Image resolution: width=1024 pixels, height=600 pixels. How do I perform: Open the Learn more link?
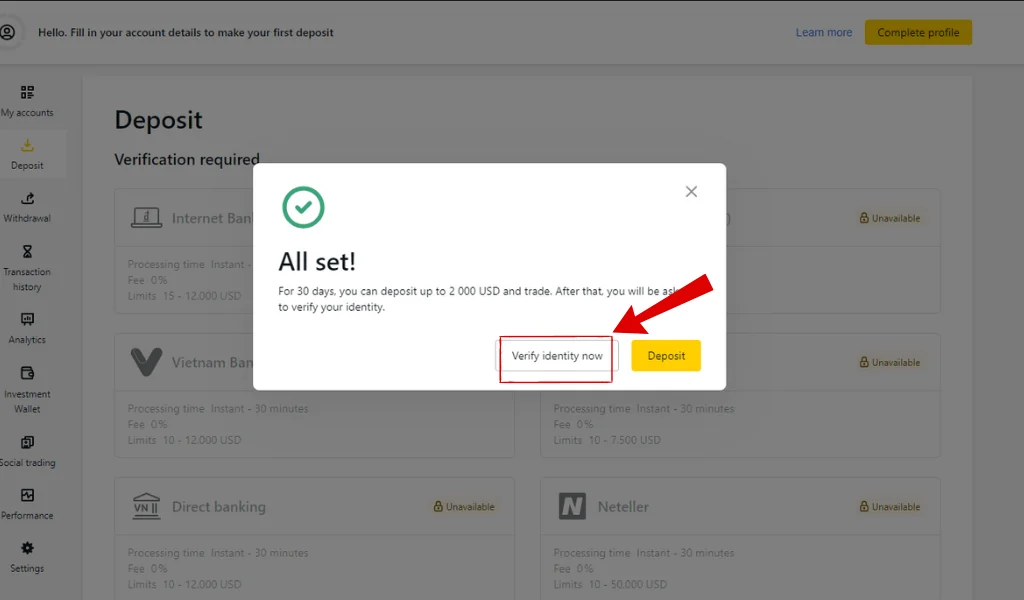click(823, 32)
